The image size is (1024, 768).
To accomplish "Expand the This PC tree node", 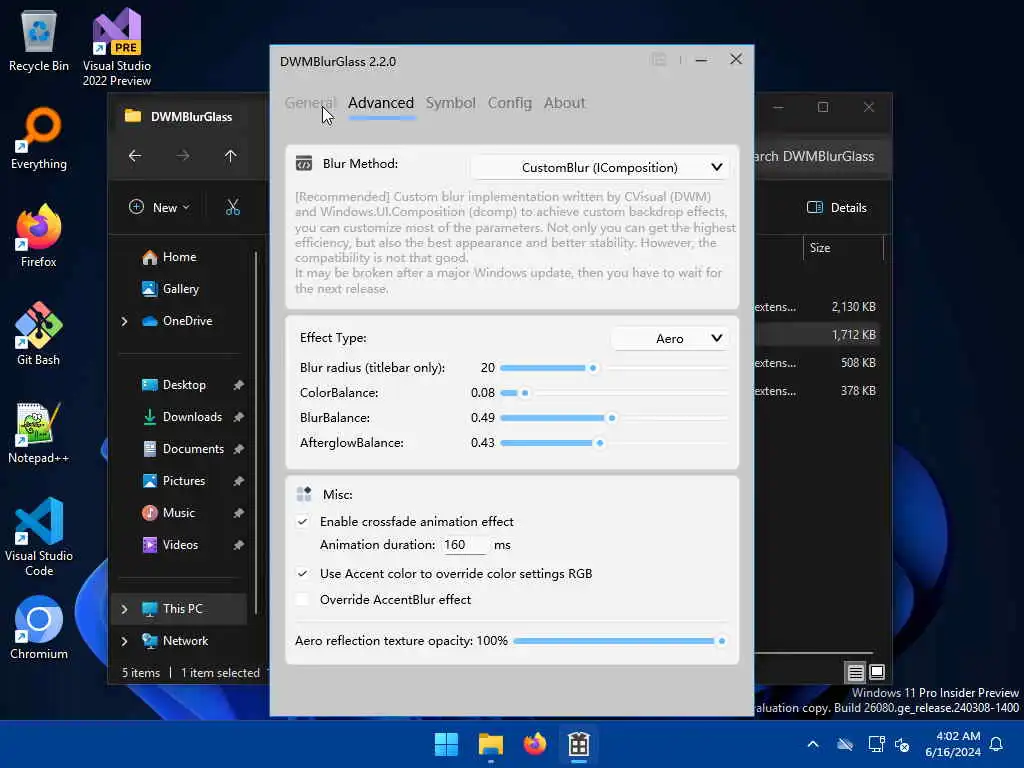I will [125, 609].
